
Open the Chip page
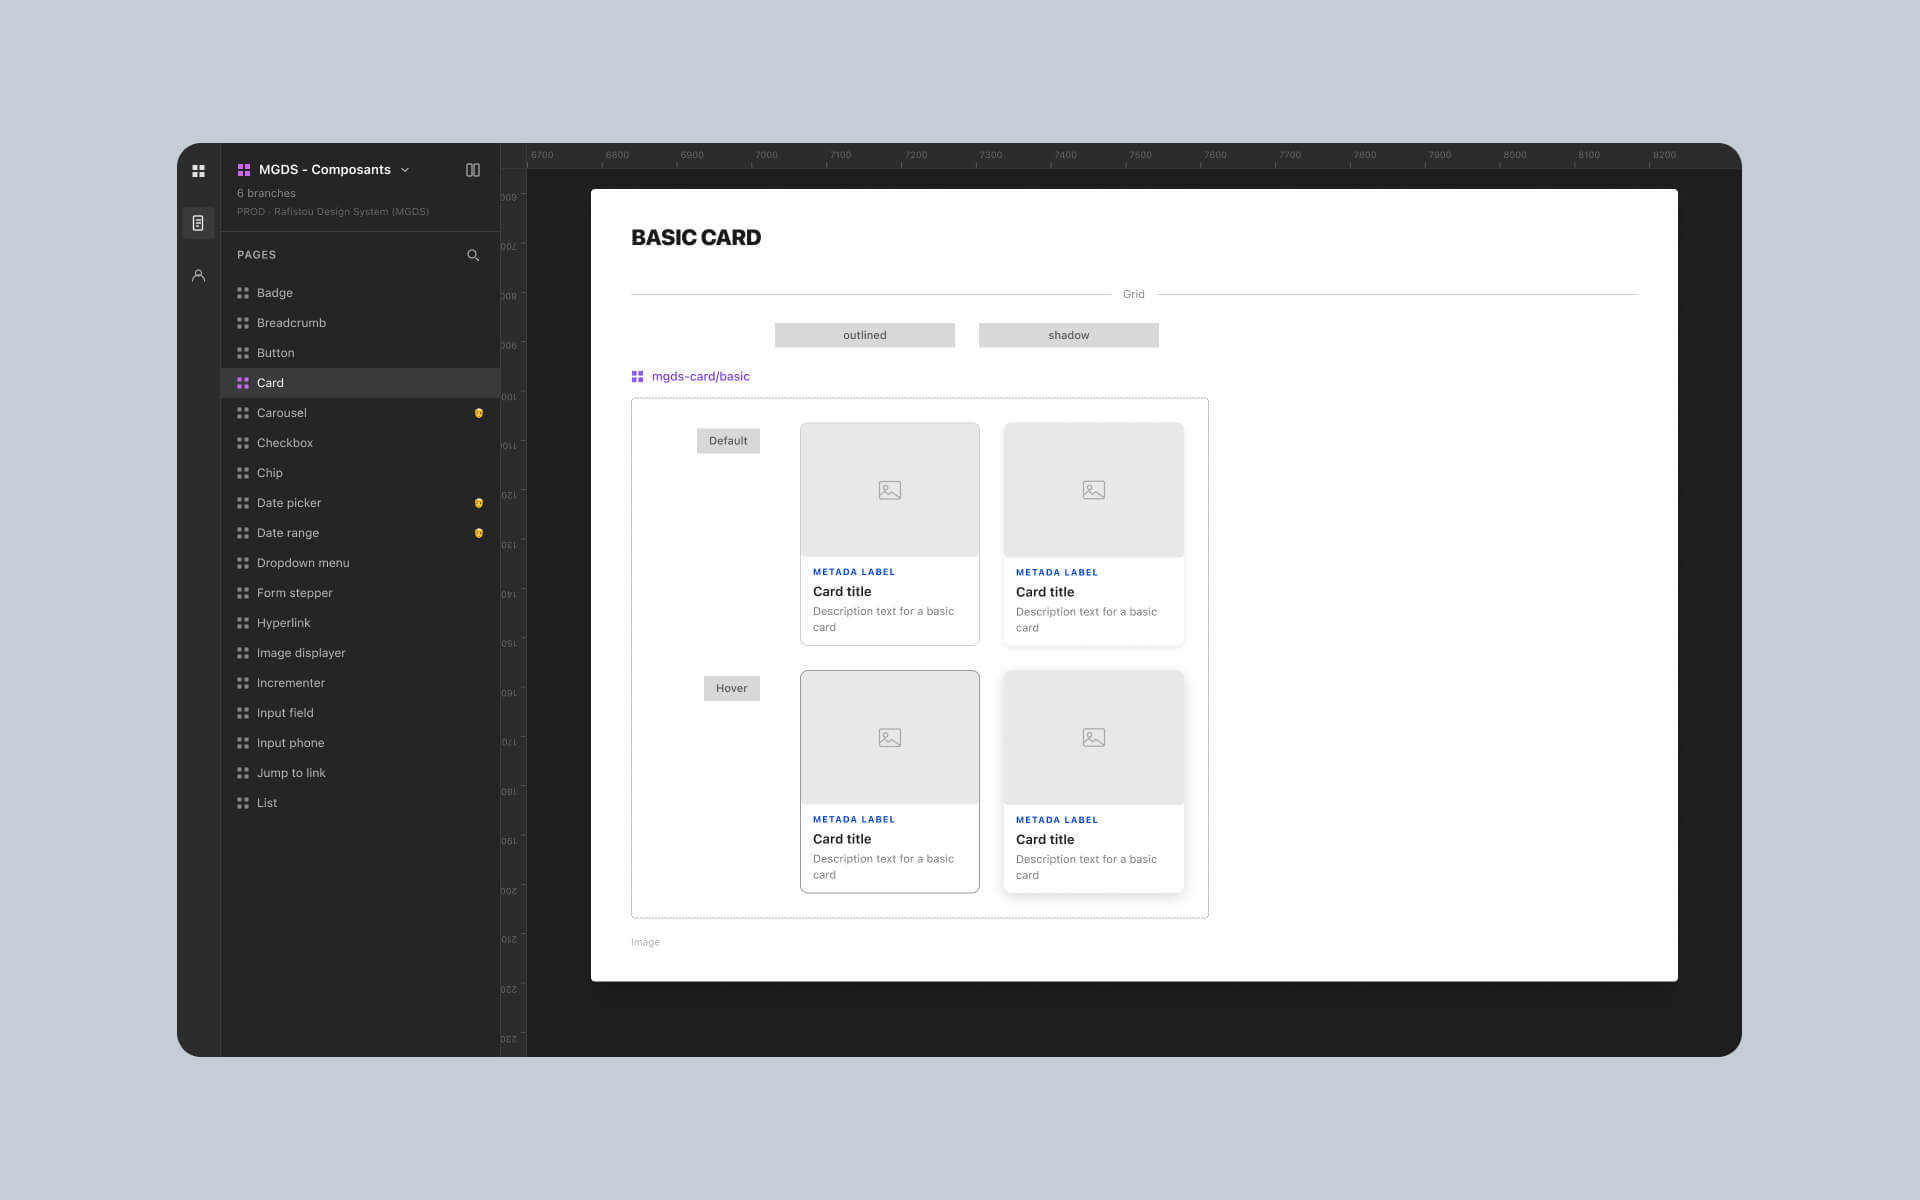coord(360,473)
